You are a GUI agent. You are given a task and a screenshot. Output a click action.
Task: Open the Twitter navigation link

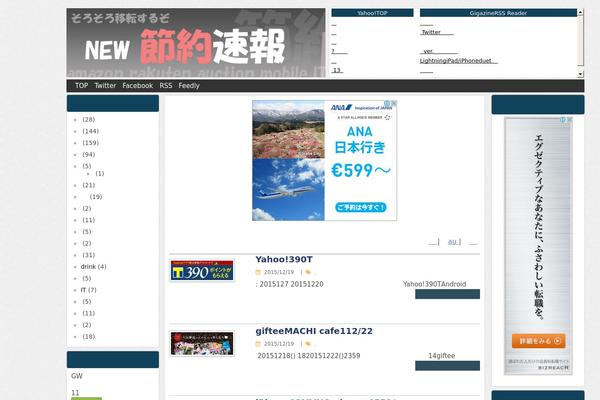[x=105, y=86]
